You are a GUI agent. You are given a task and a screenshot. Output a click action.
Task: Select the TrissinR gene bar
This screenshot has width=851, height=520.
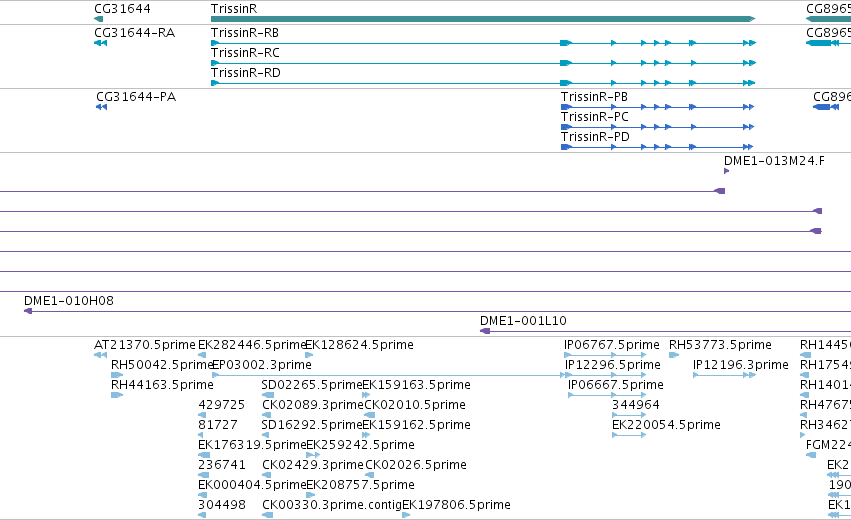(x=482, y=19)
